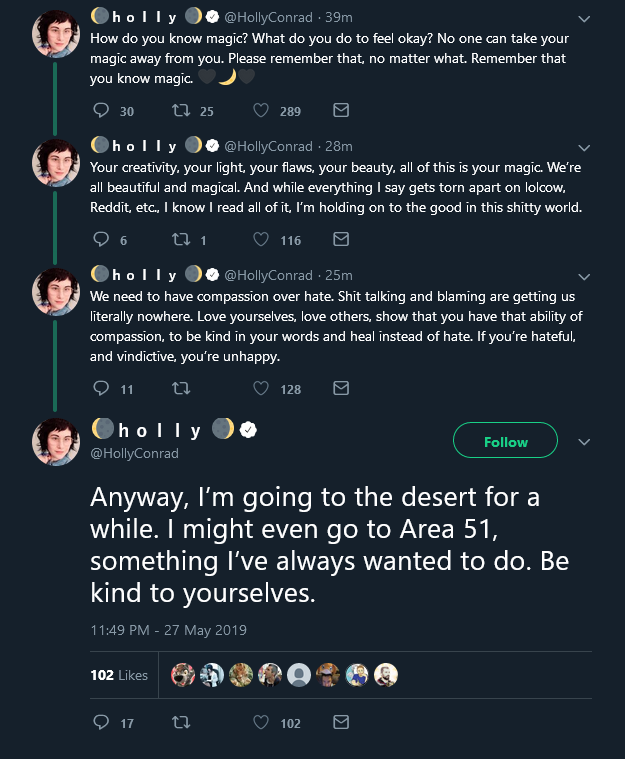The width and height of the screenshot is (625, 759).
Task: Open Holly's profile picture on main tweet
Action: [x=56, y=442]
